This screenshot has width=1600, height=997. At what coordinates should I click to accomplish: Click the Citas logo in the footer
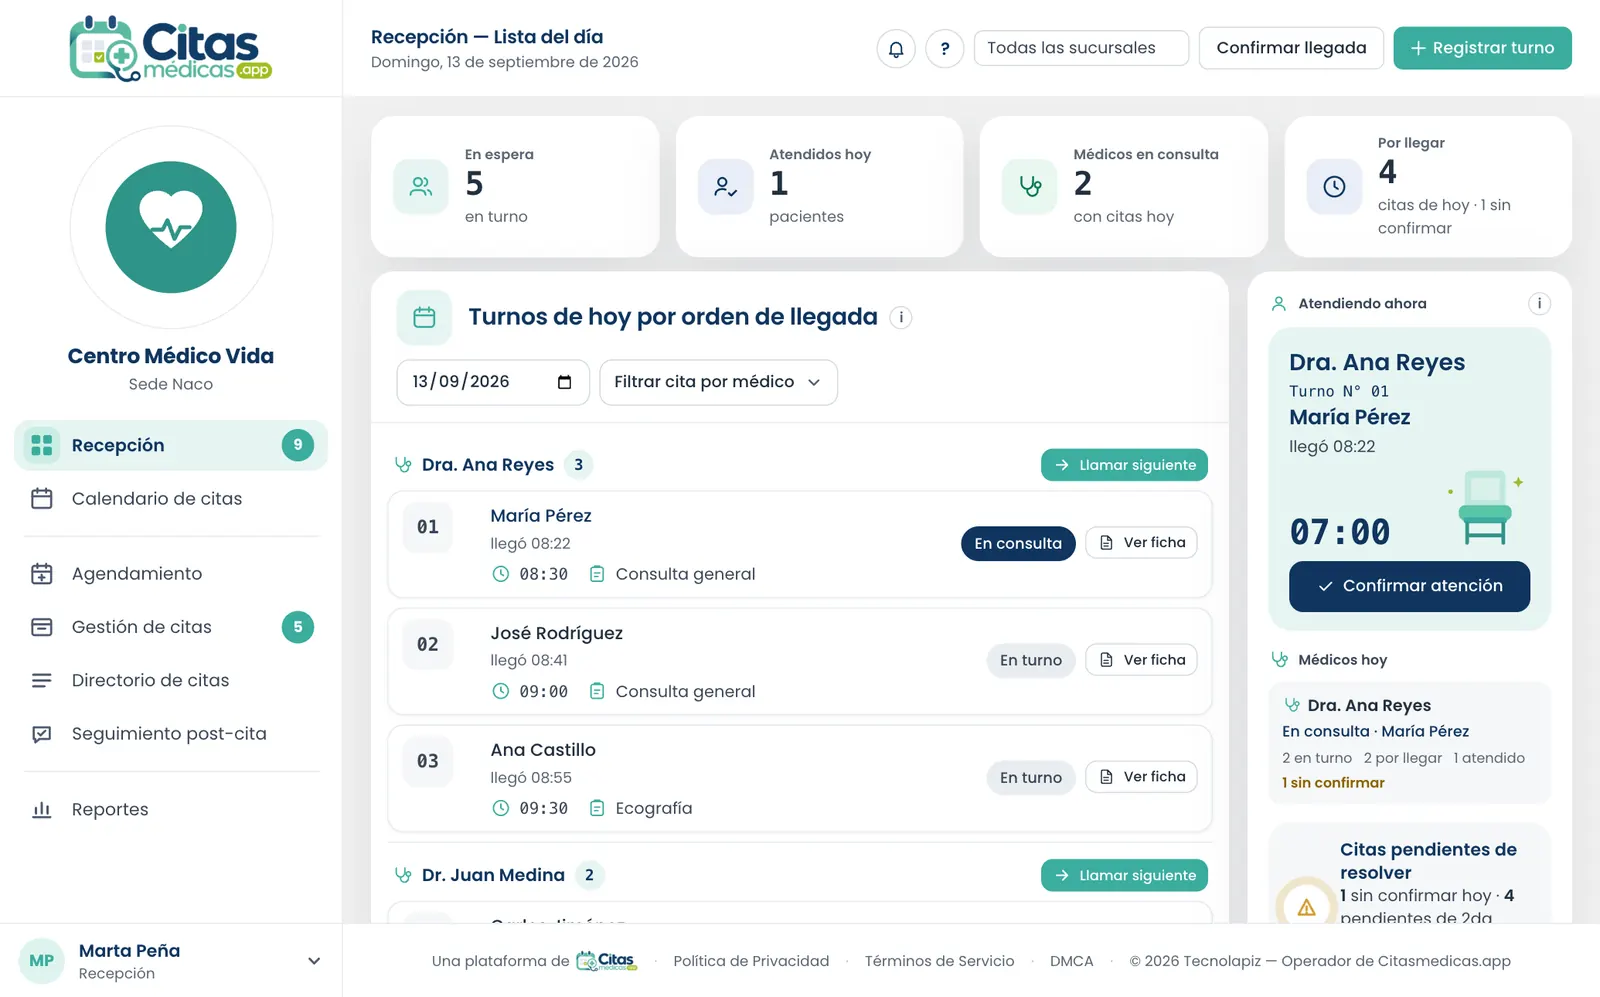[606, 962]
